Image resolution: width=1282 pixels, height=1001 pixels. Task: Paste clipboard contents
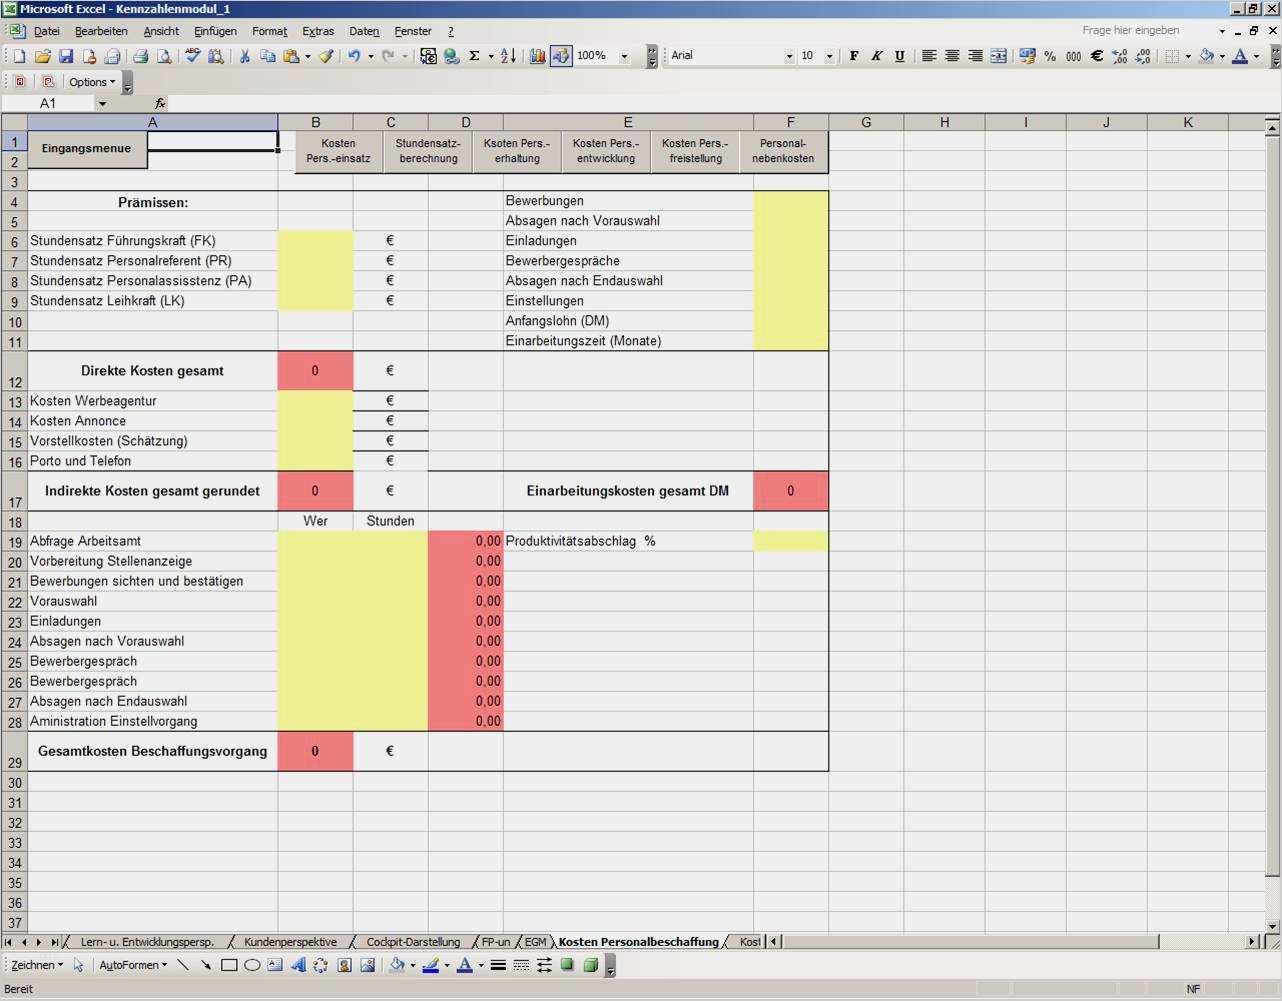pyautogui.click(x=291, y=57)
